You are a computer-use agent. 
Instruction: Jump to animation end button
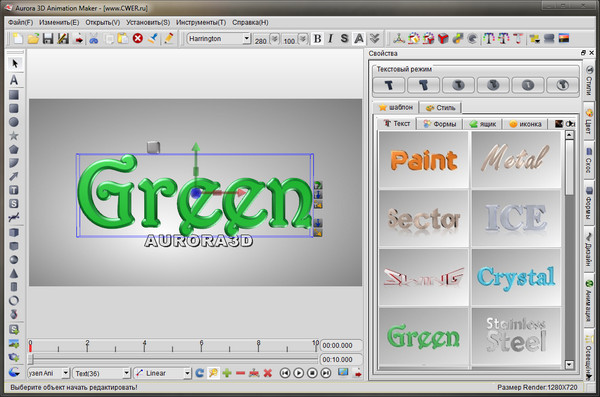pos(326,372)
